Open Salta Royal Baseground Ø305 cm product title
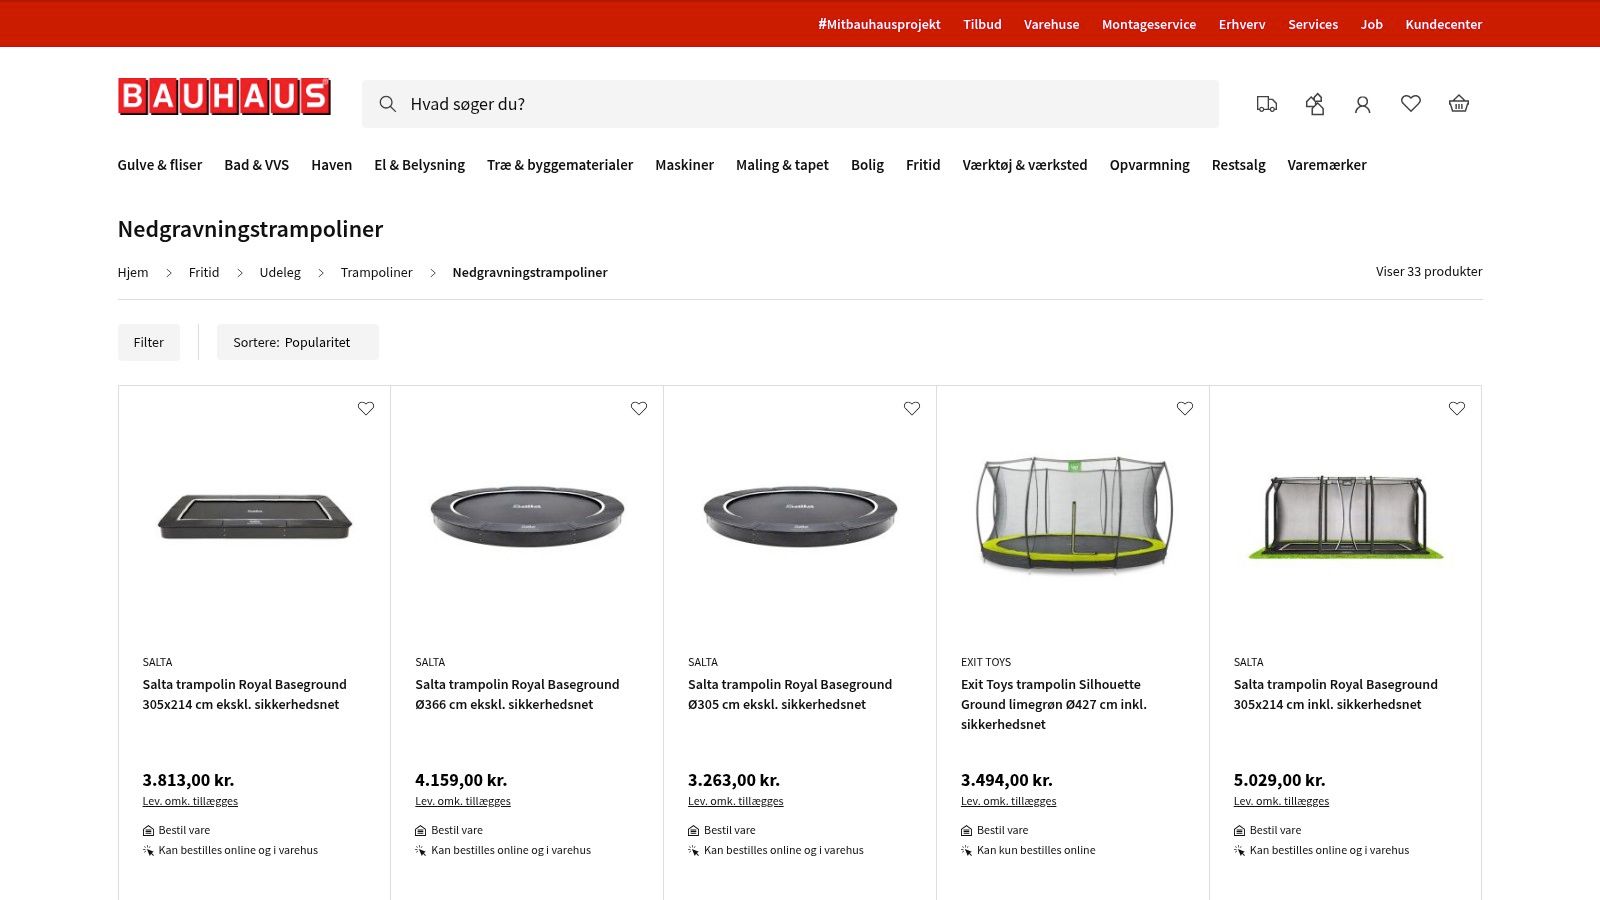 pyautogui.click(x=790, y=694)
